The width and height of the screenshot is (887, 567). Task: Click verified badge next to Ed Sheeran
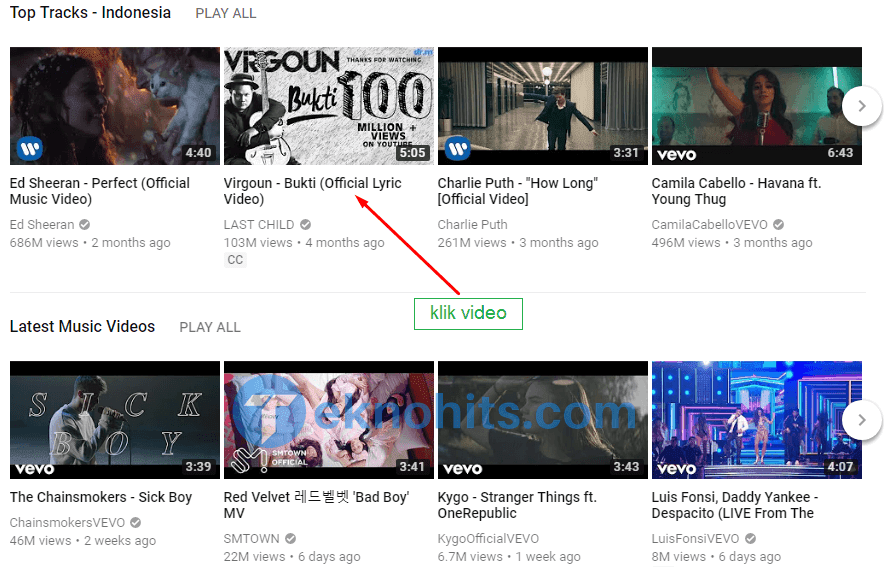click(84, 225)
